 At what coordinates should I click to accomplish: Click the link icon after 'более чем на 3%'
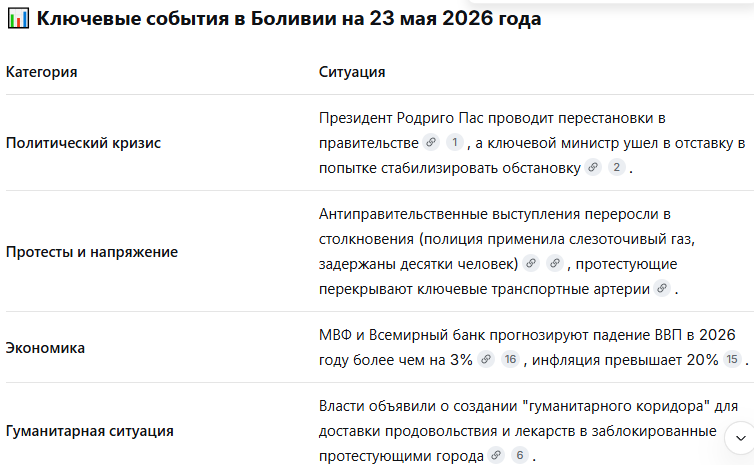(x=486, y=359)
